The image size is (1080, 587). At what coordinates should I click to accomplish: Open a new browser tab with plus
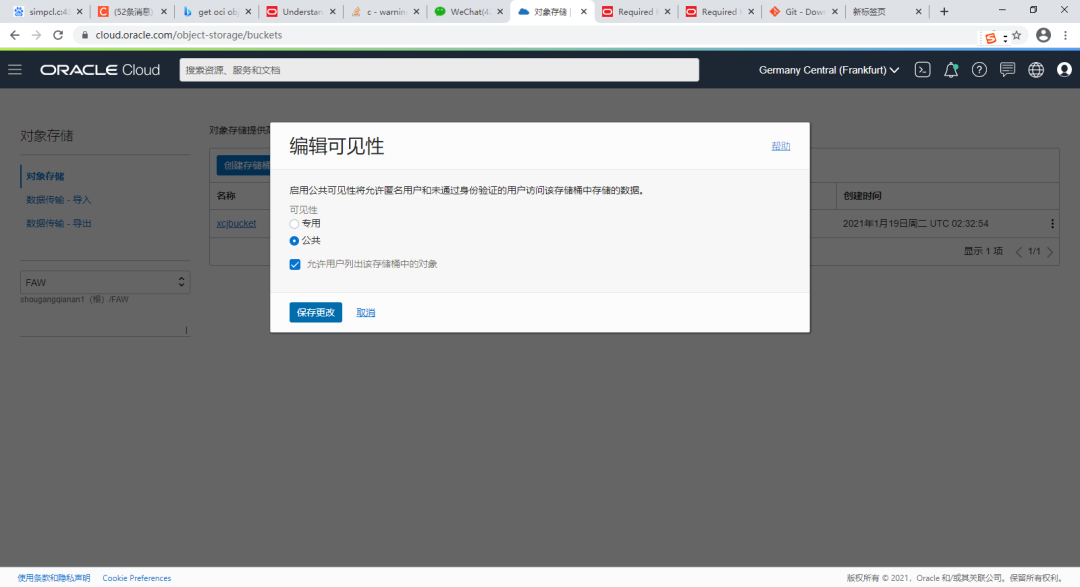pyautogui.click(x=944, y=12)
